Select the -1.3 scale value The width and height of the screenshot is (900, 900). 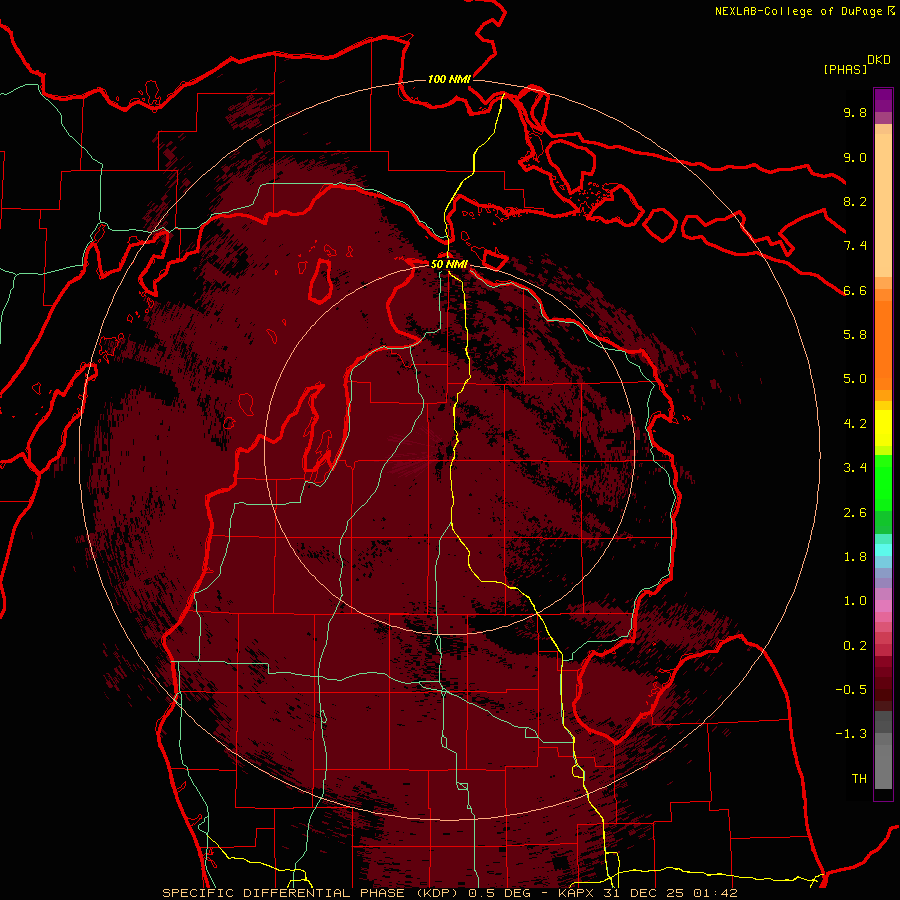[851, 734]
